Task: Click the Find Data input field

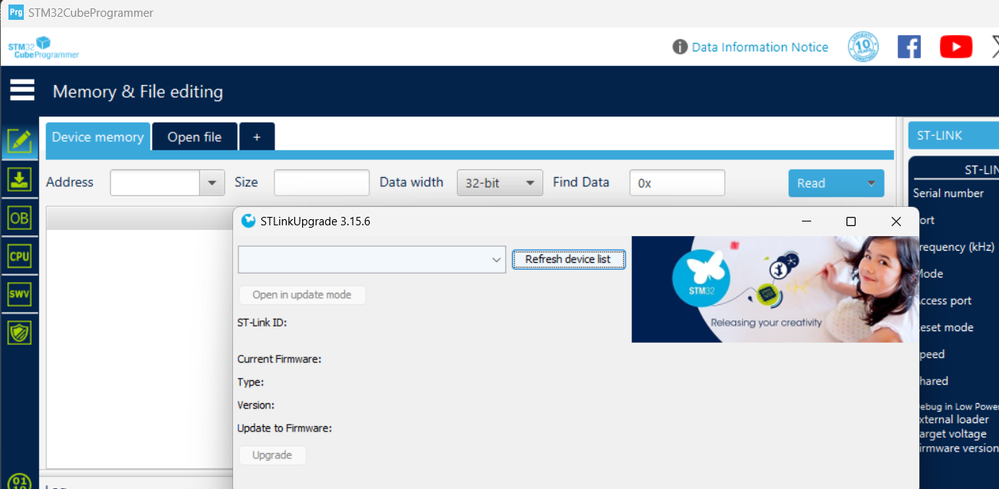Action: tap(677, 183)
